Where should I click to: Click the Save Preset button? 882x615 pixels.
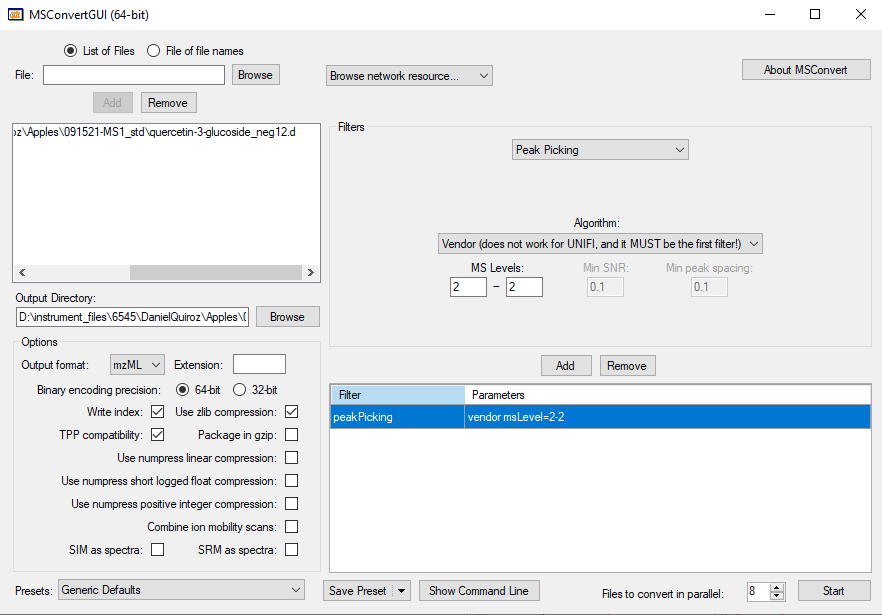coord(358,591)
